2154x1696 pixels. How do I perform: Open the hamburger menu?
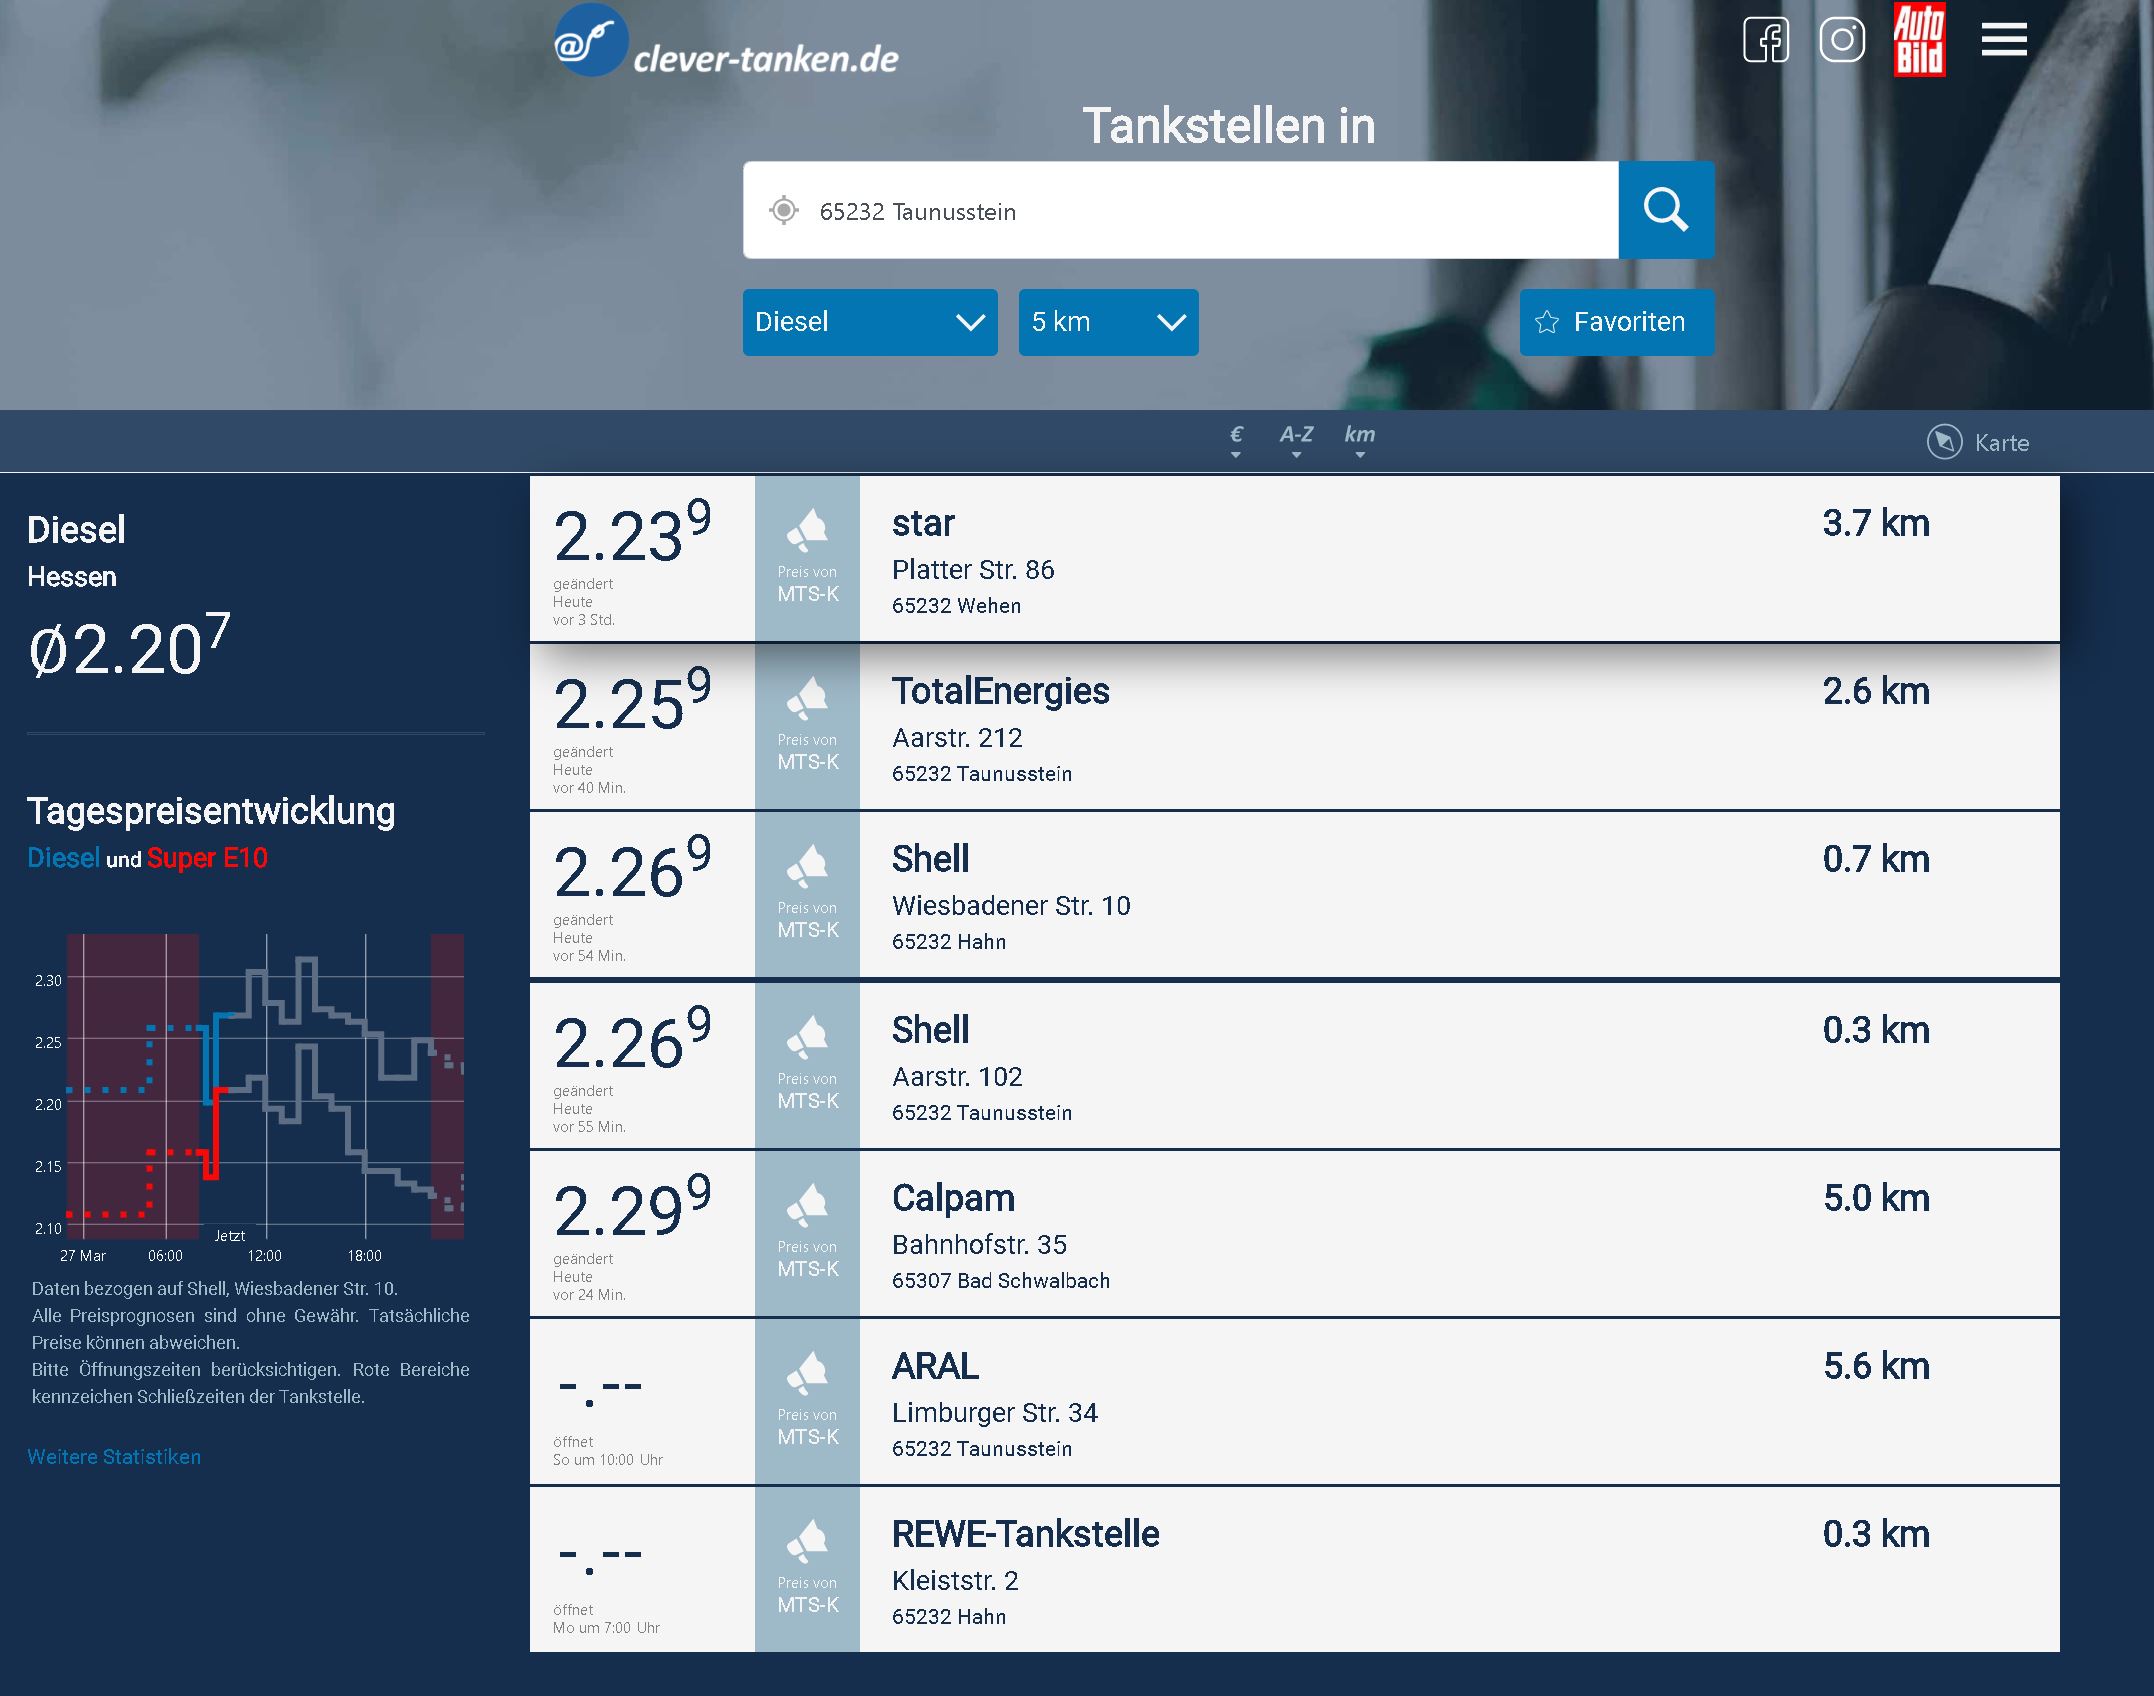2004,40
